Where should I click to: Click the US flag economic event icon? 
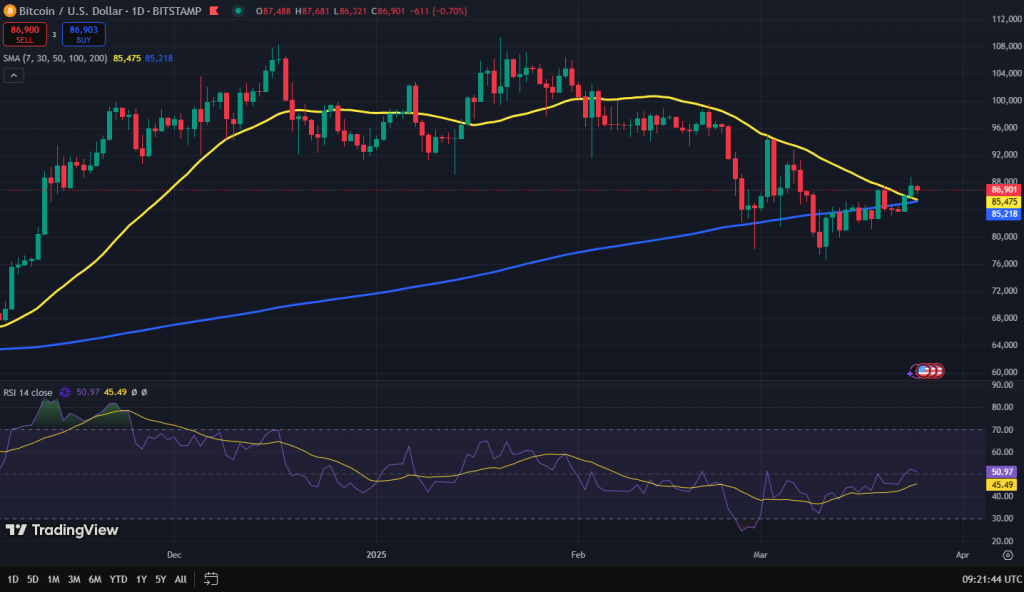click(923, 371)
